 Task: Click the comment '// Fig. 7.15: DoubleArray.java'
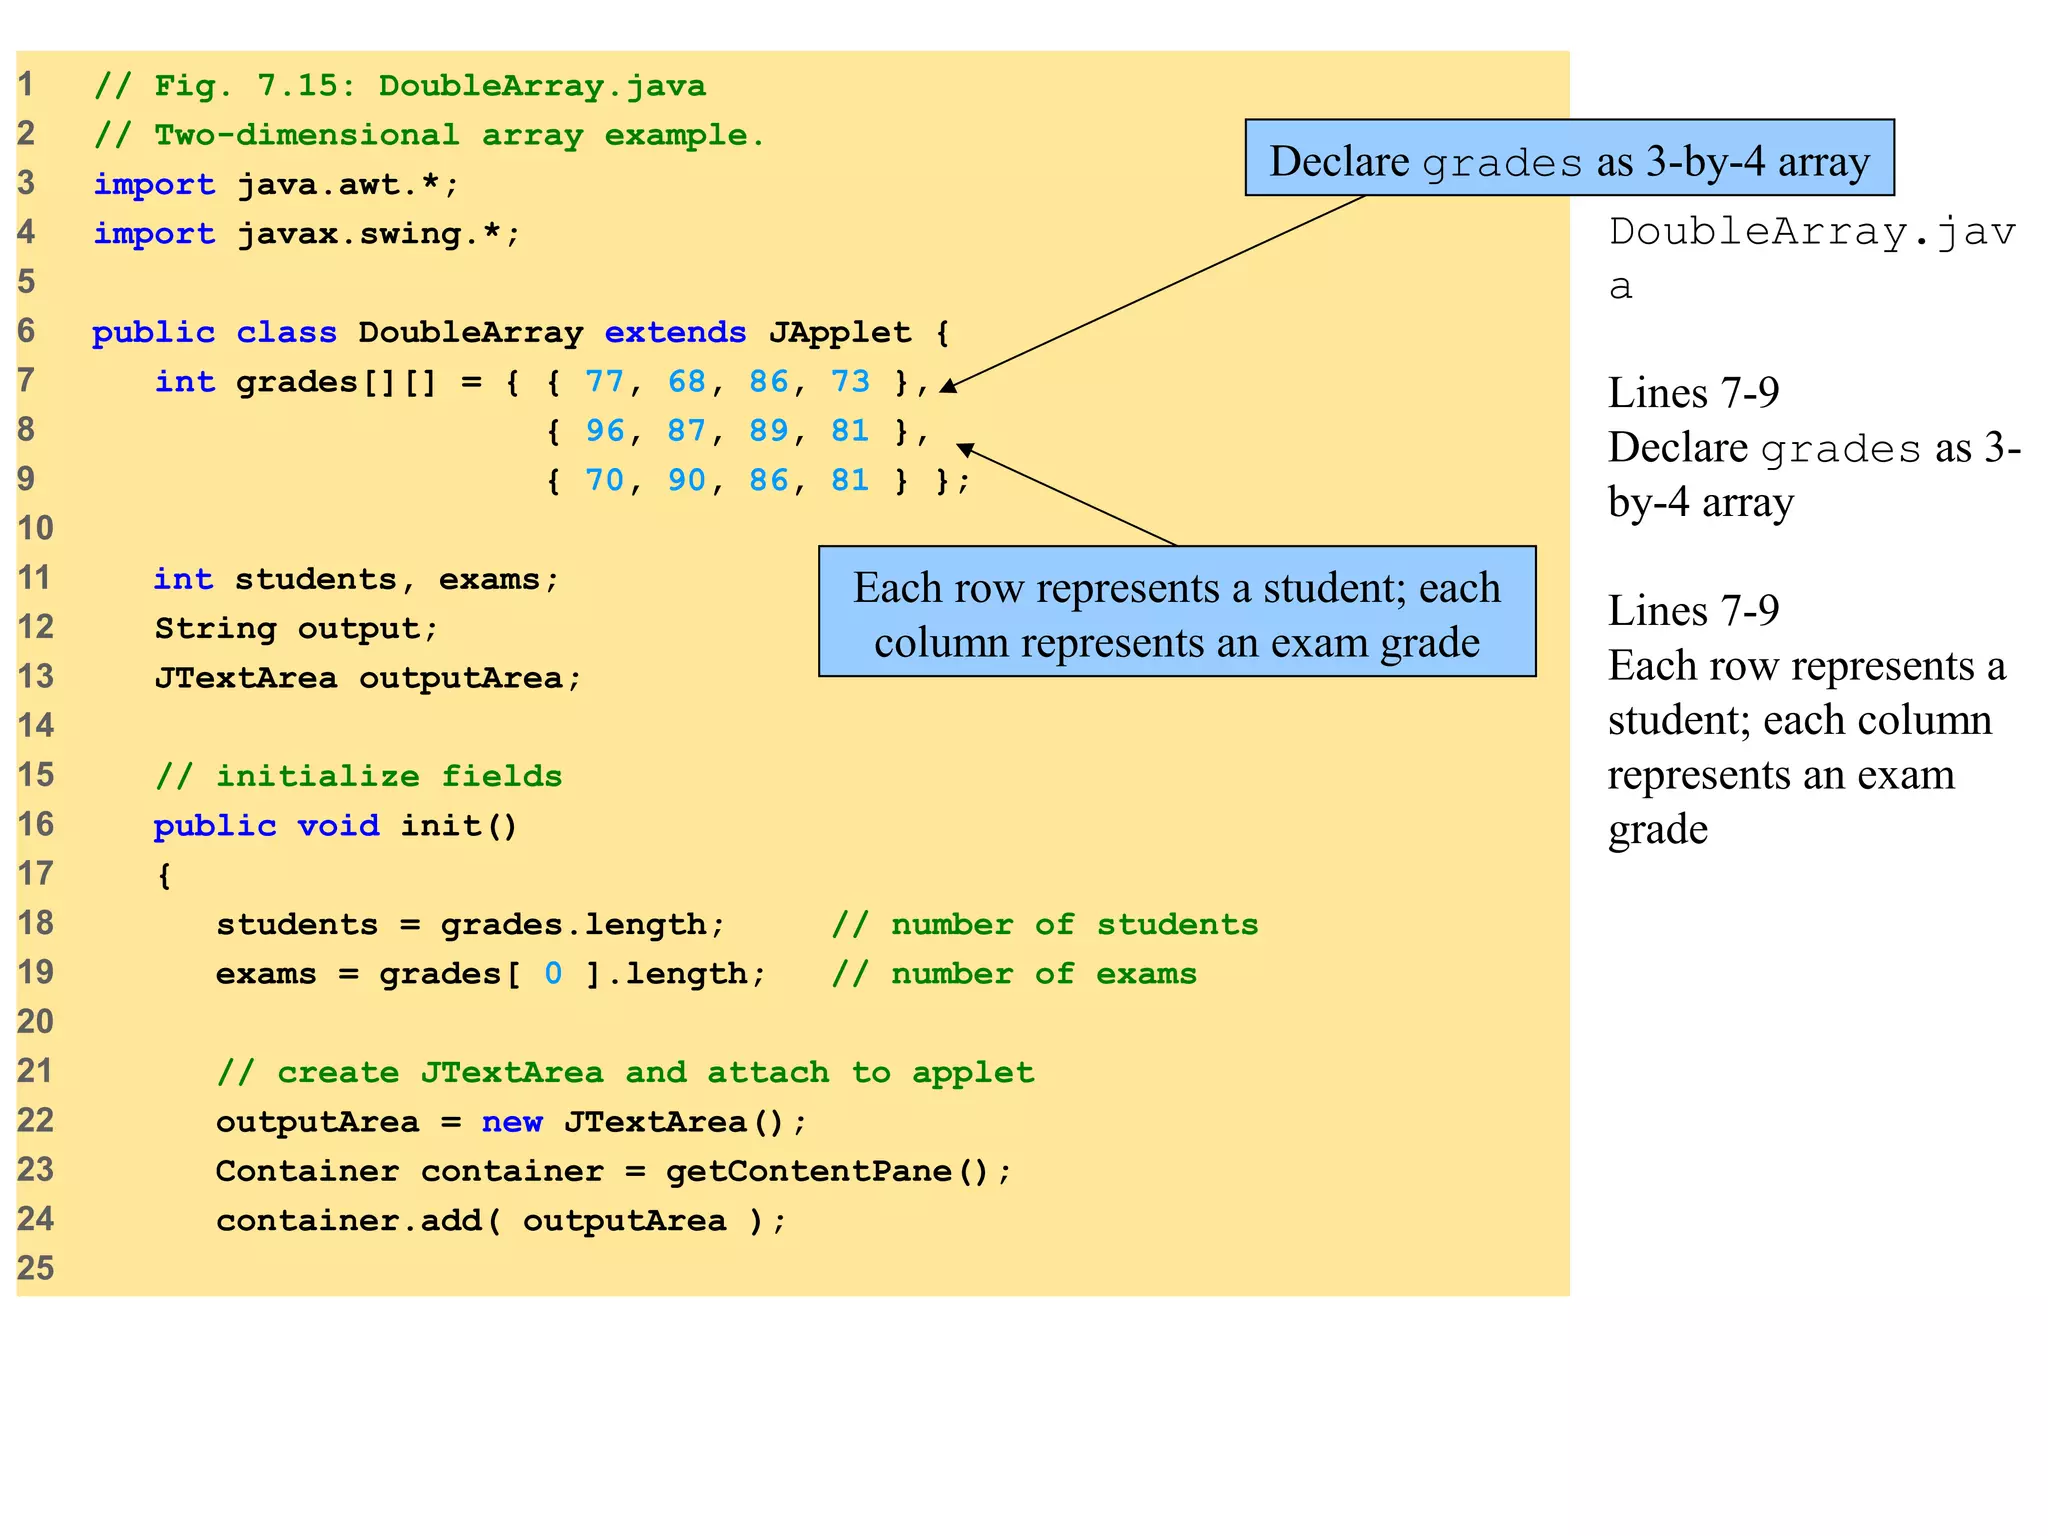[x=400, y=86]
